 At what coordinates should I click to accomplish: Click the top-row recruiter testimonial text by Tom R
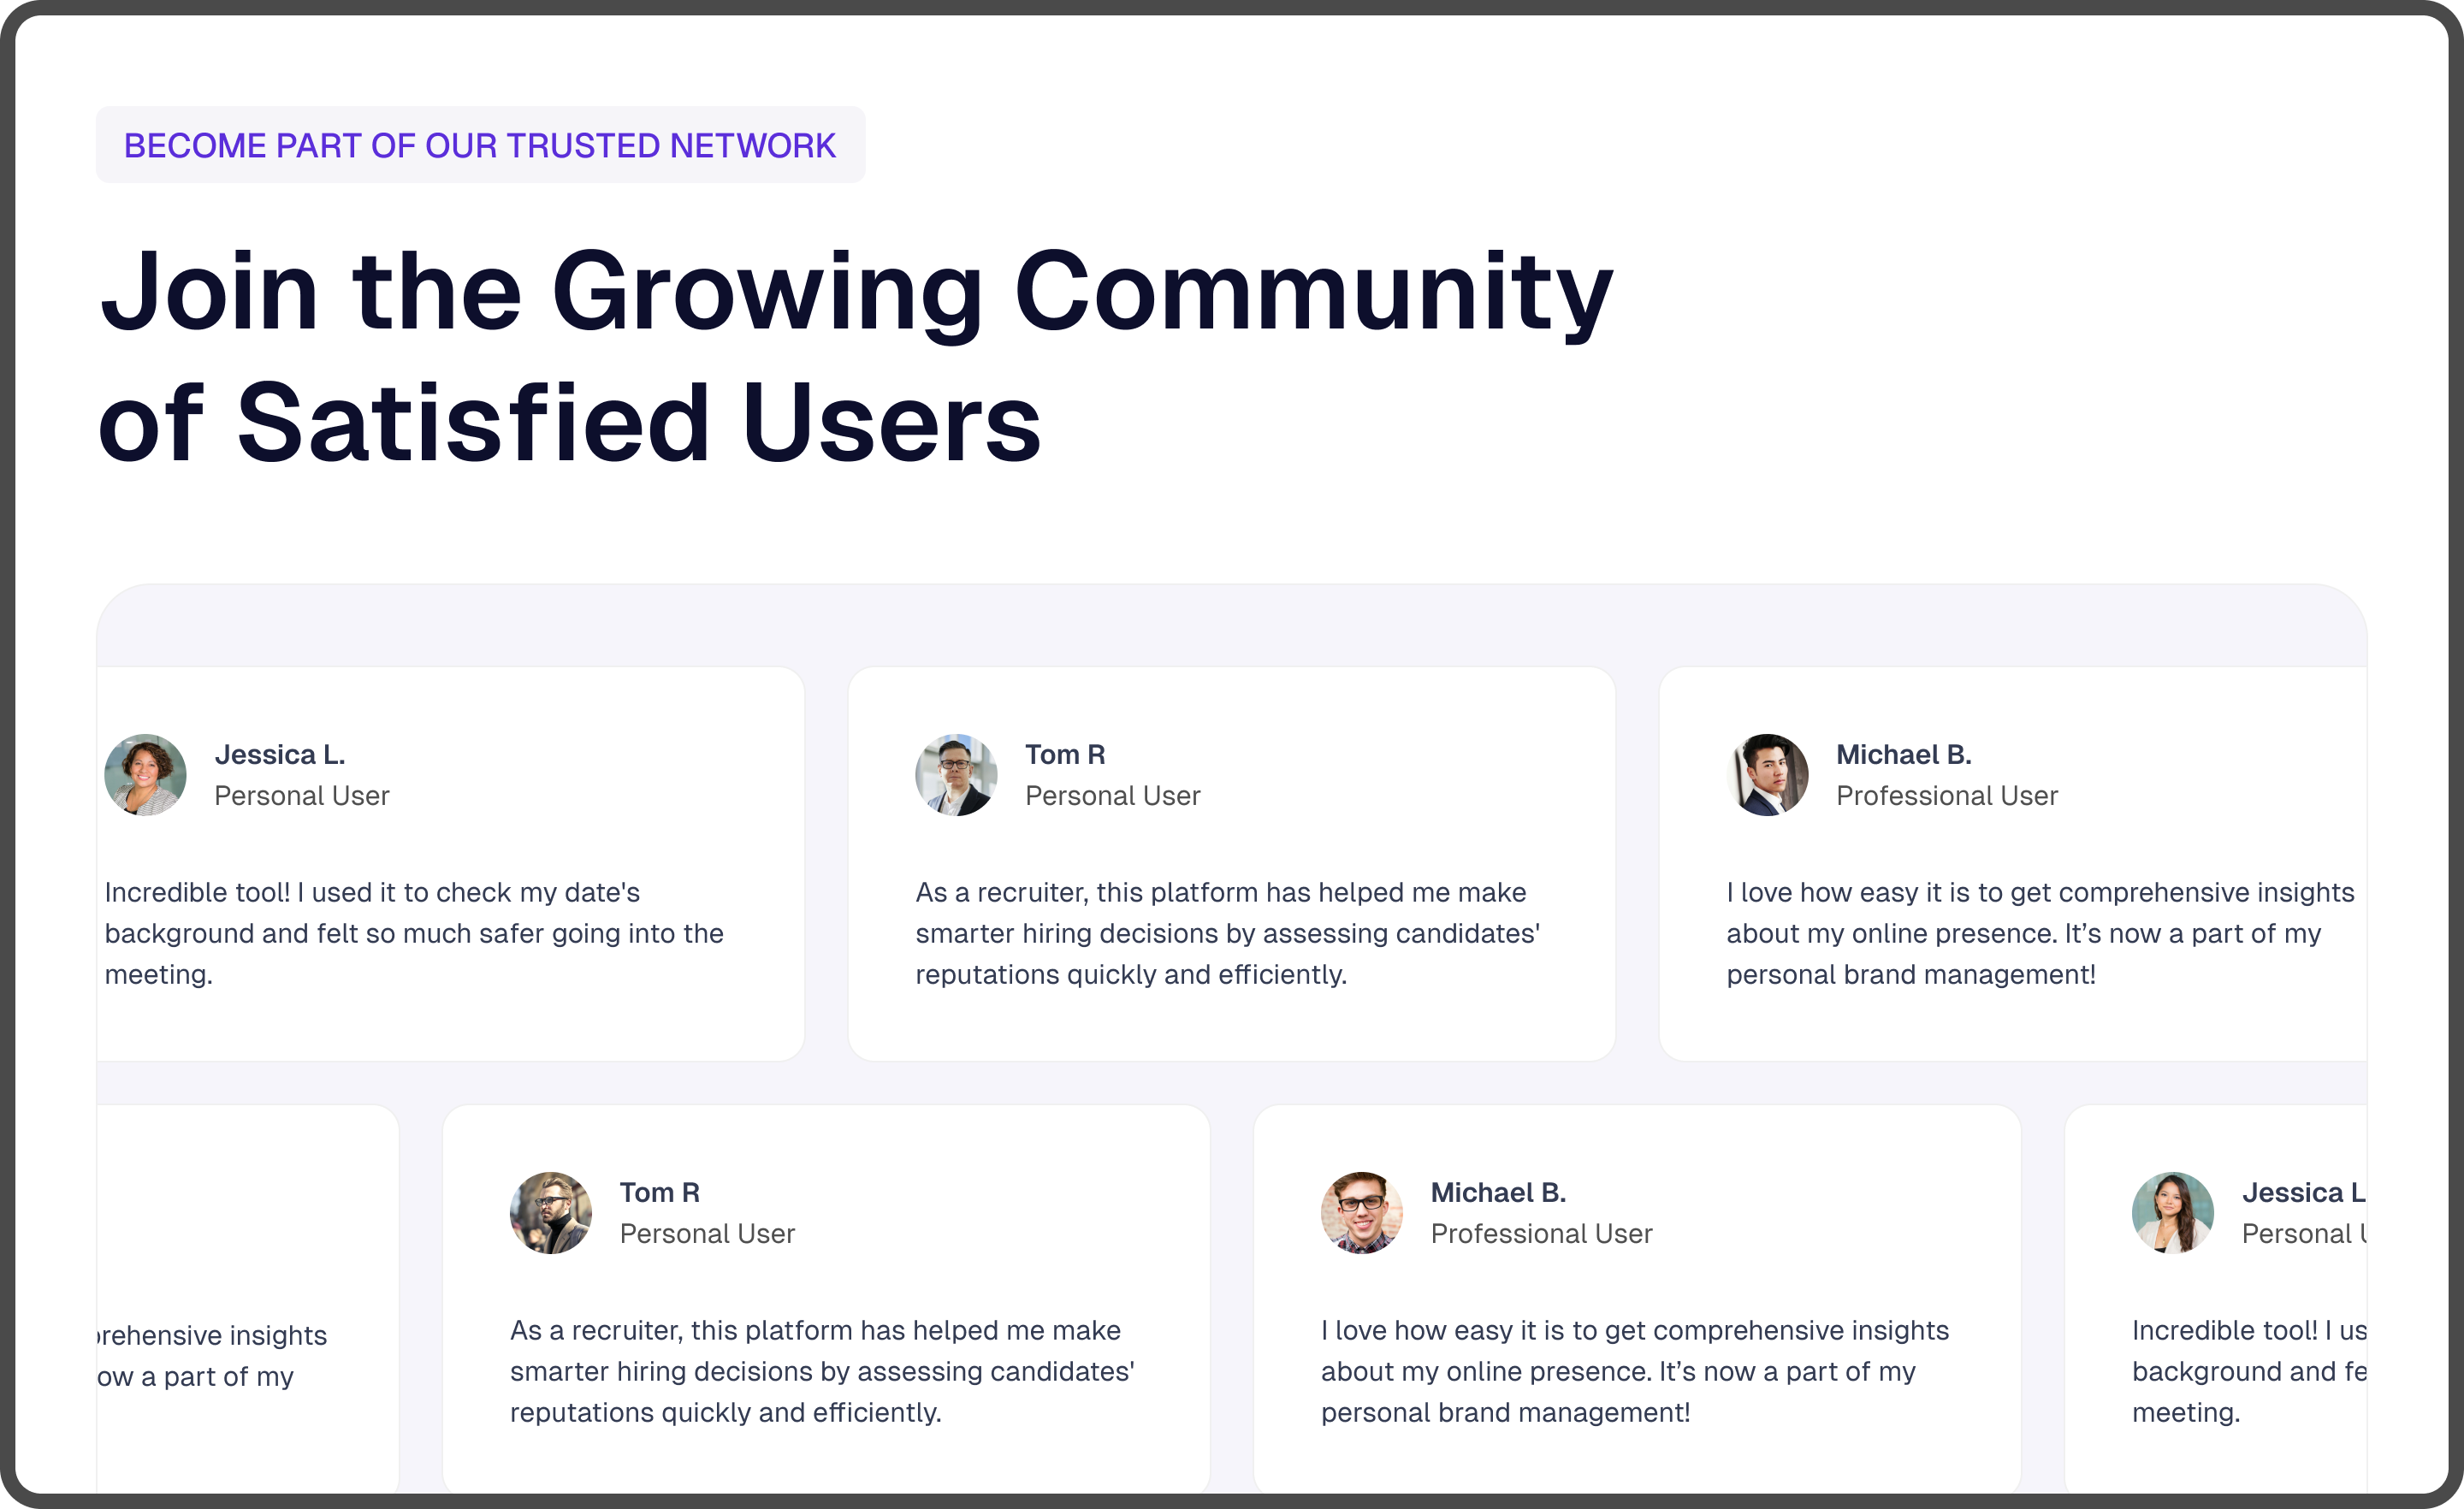click(x=1227, y=933)
